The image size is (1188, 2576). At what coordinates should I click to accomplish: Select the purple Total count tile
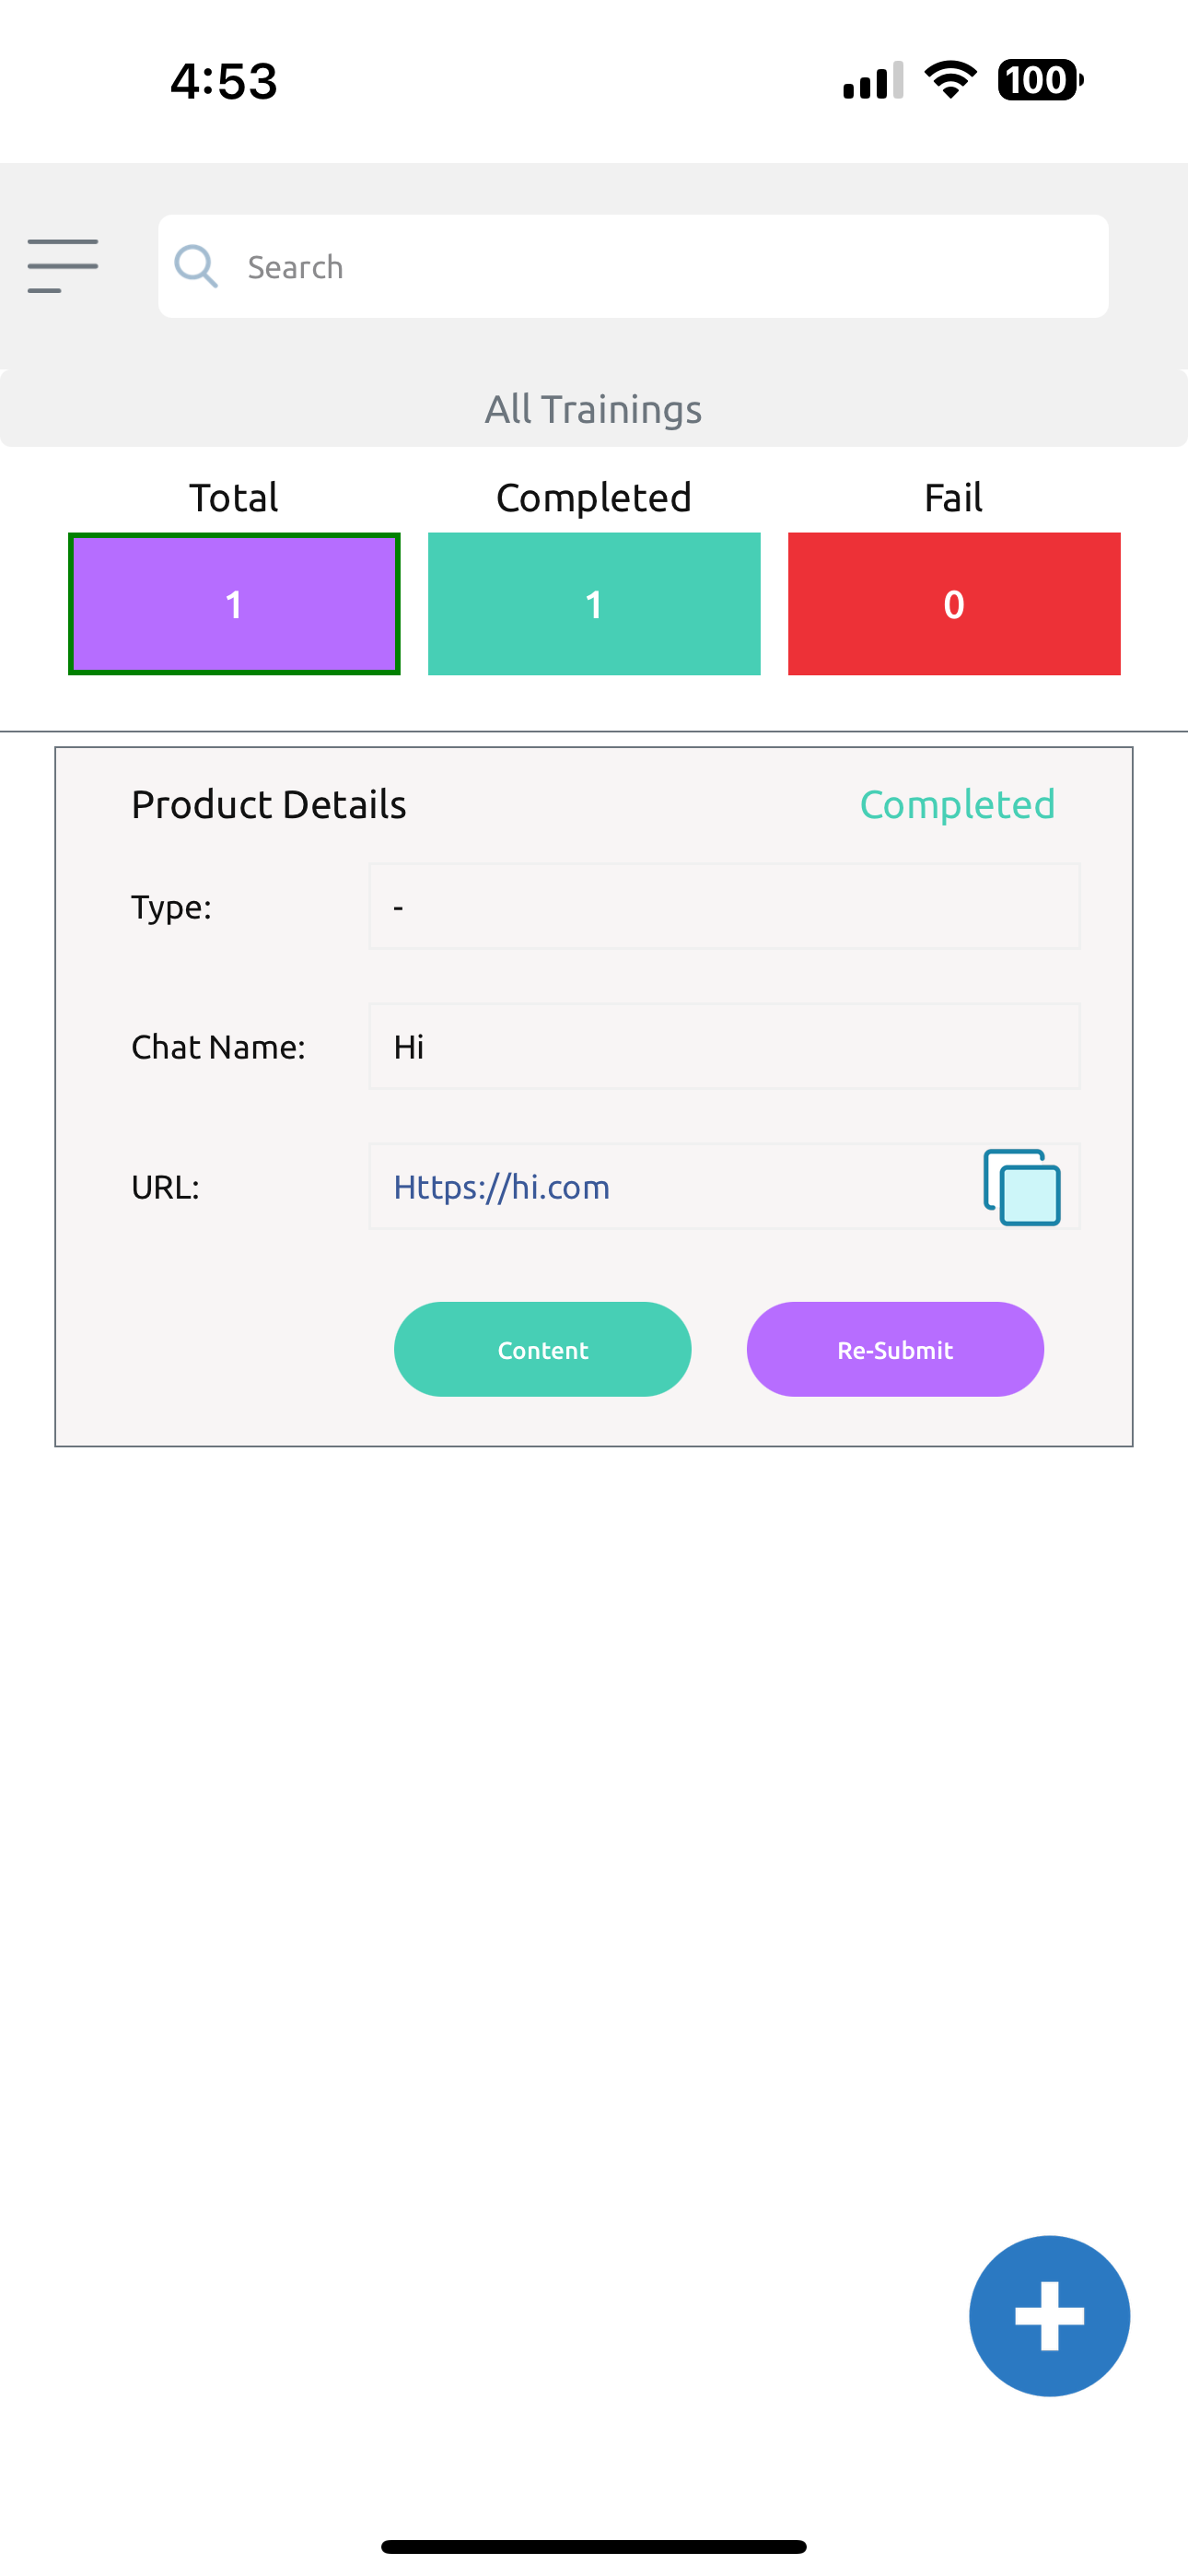tap(234, 604)
